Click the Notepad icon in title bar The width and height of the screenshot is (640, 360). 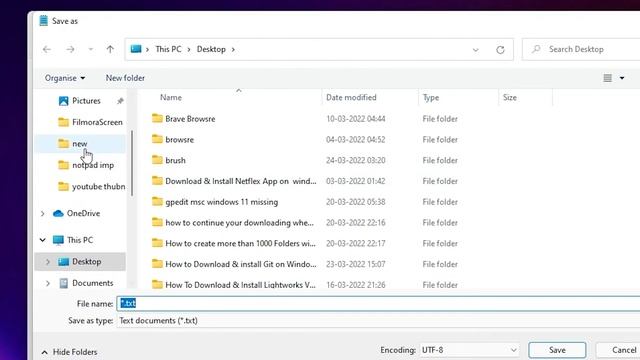[x=44, y=20]
